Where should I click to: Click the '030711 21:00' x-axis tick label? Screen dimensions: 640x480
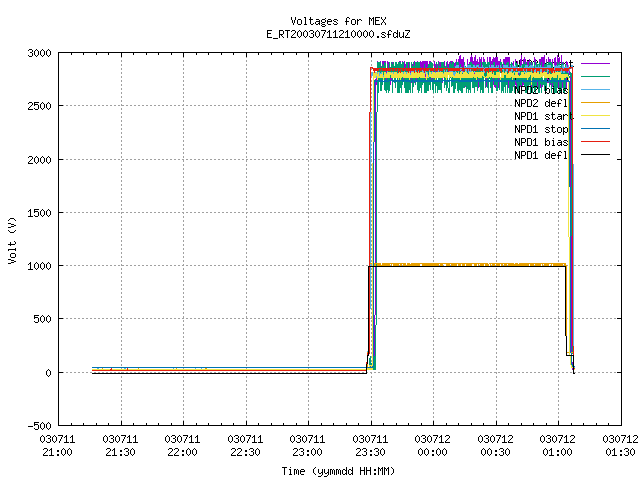pyautogui.click(x=58, y=446)
